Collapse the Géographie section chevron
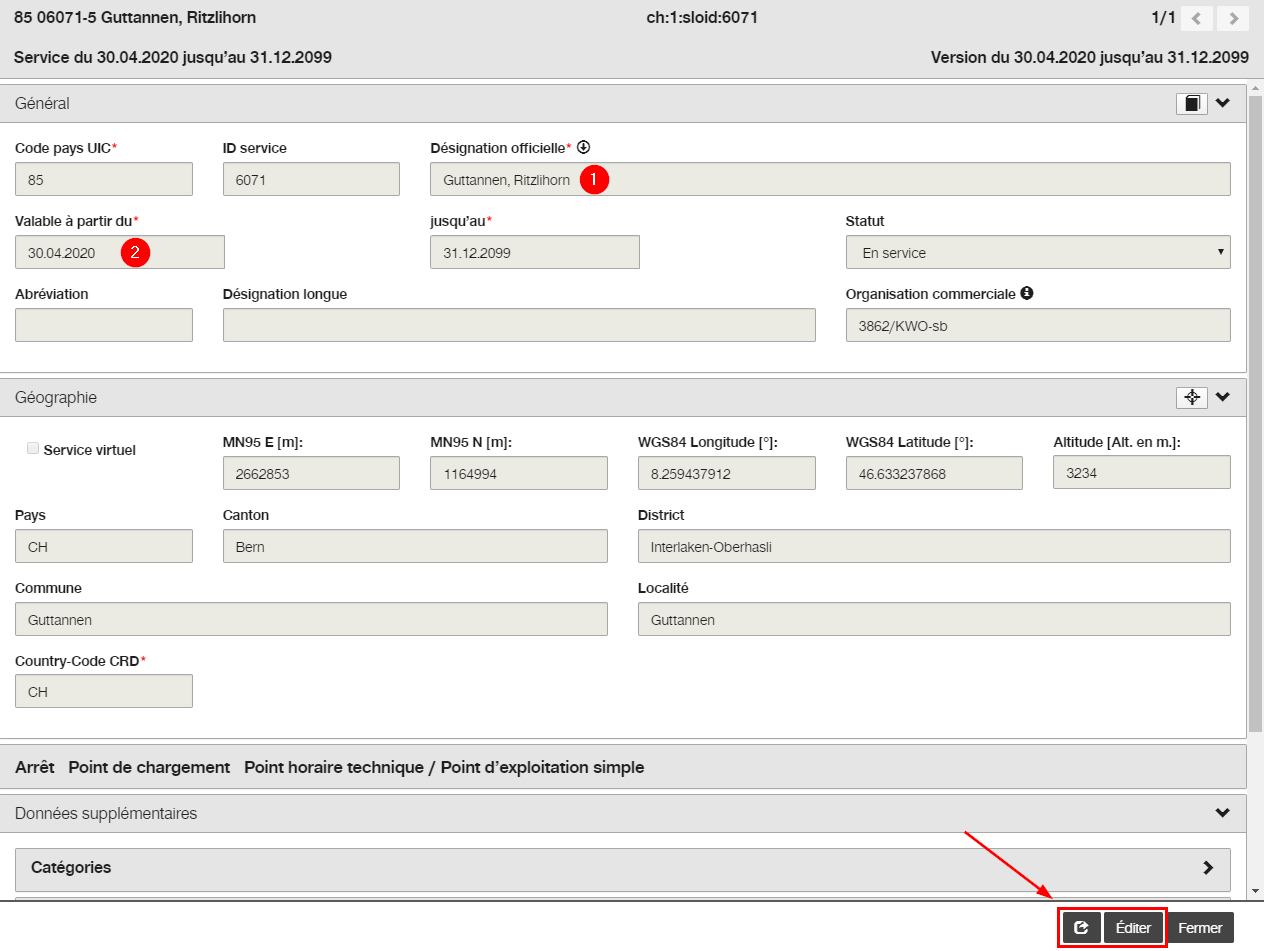1267x951 pixels. 1223,397
